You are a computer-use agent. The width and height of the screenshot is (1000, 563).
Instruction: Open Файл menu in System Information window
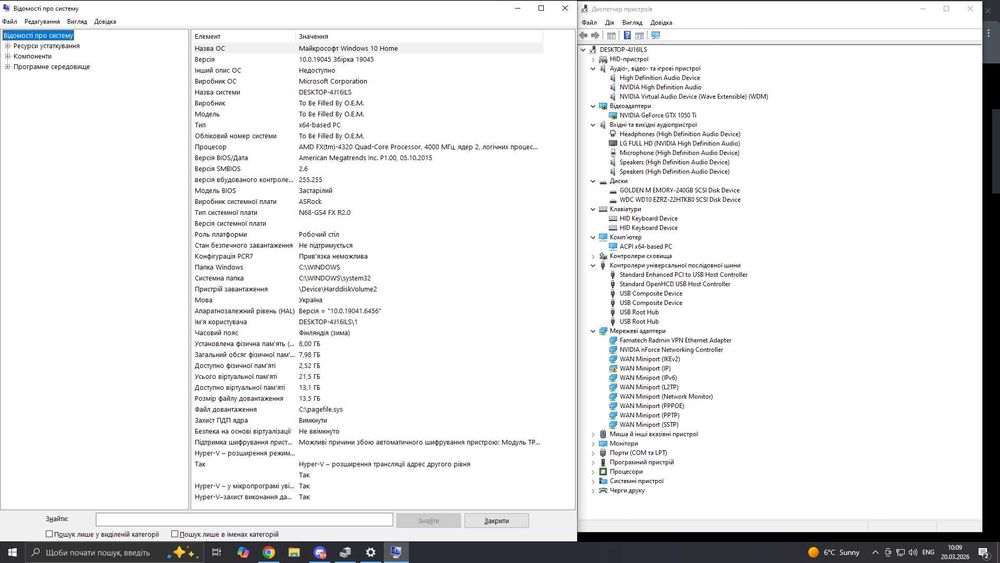click(10, 22)
